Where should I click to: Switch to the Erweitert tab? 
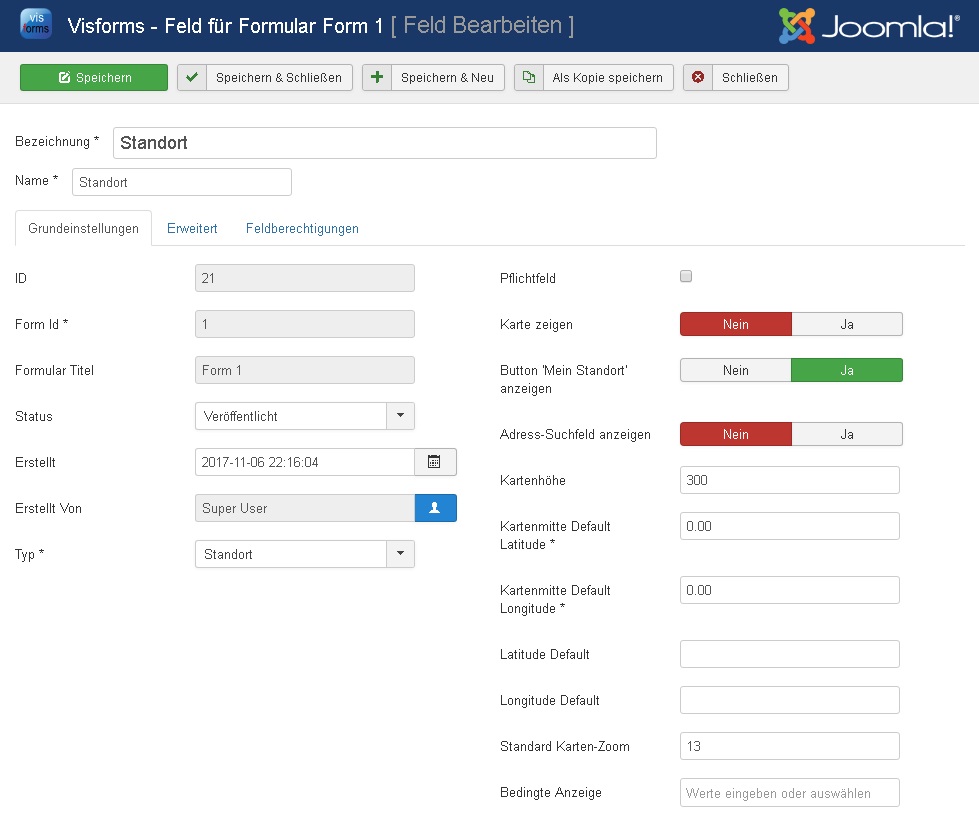click(192, 228)
